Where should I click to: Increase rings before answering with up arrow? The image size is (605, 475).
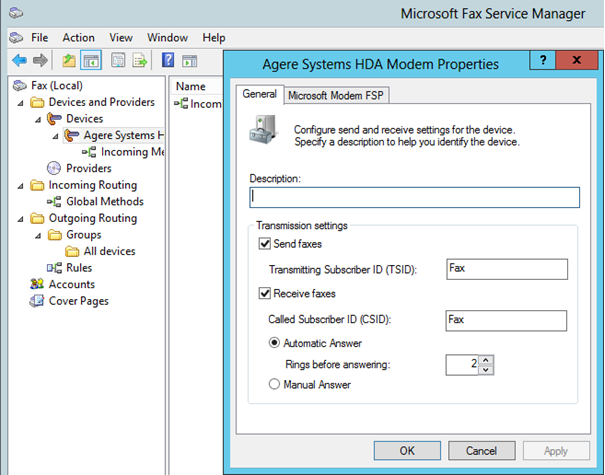coord(486,359)
